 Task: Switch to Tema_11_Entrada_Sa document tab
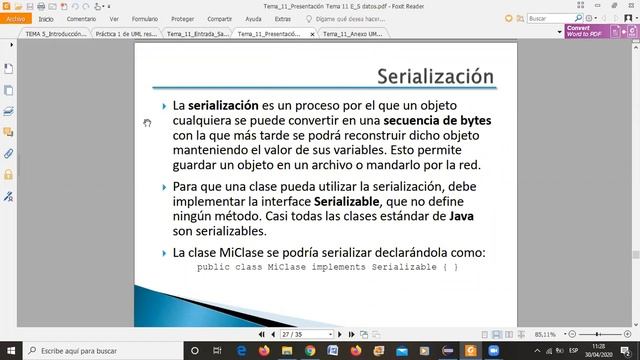coord(197,34)
